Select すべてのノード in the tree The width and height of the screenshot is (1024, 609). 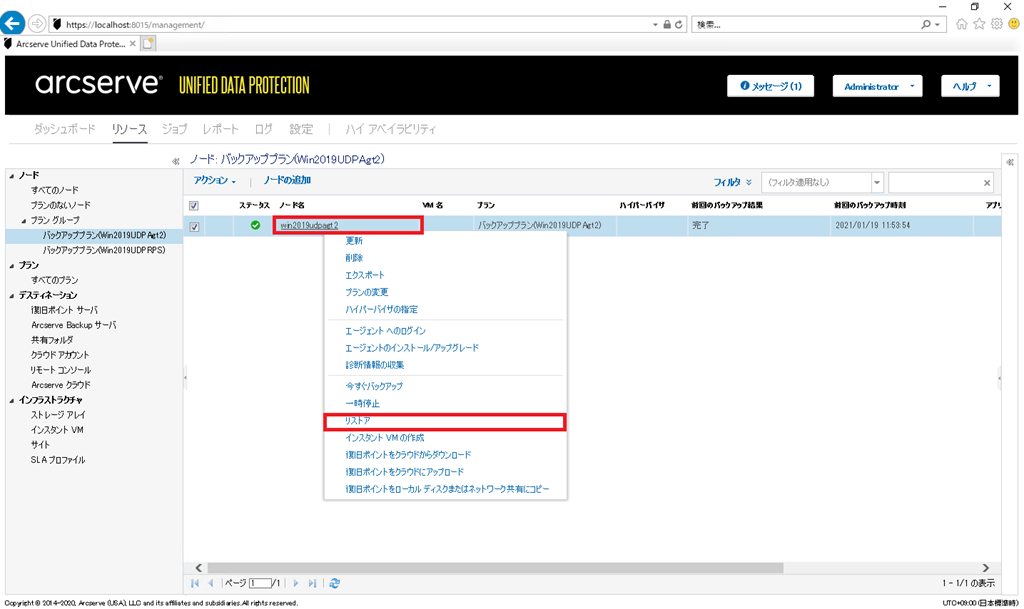click(x=55, y=191)
